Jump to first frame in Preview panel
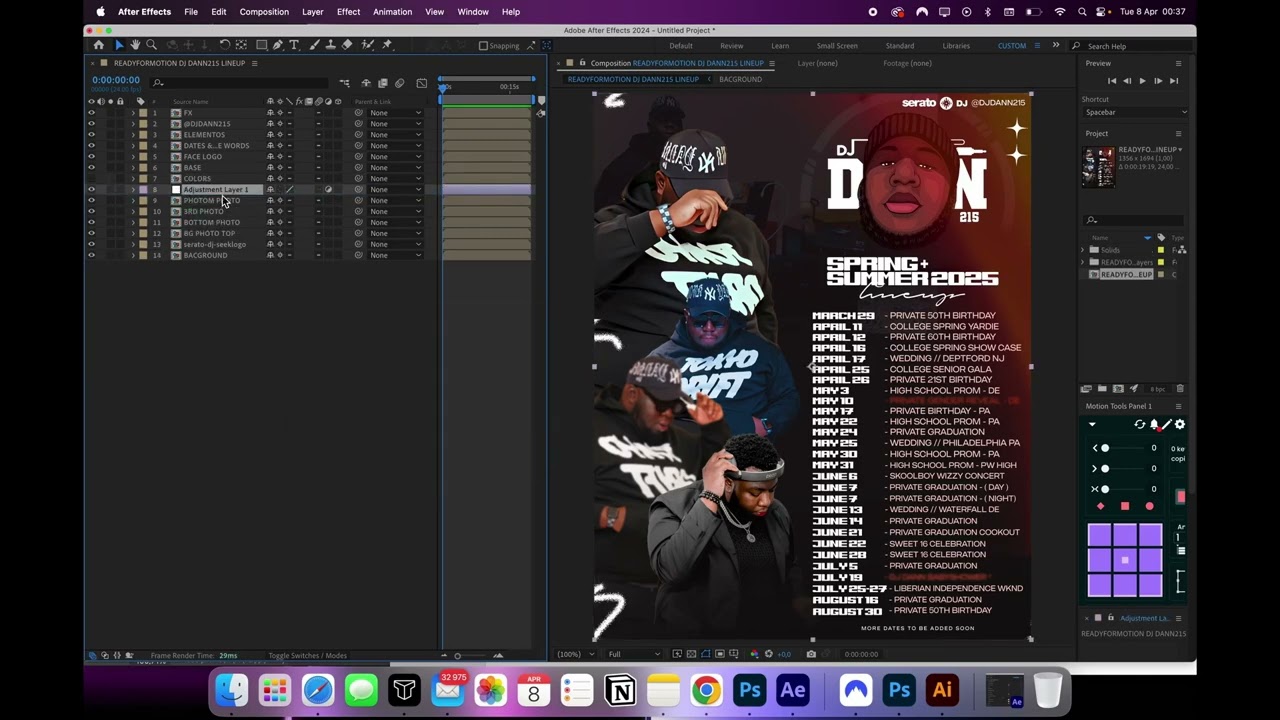The height and width of the screenshot is (720, 1280). (1112, 81)
